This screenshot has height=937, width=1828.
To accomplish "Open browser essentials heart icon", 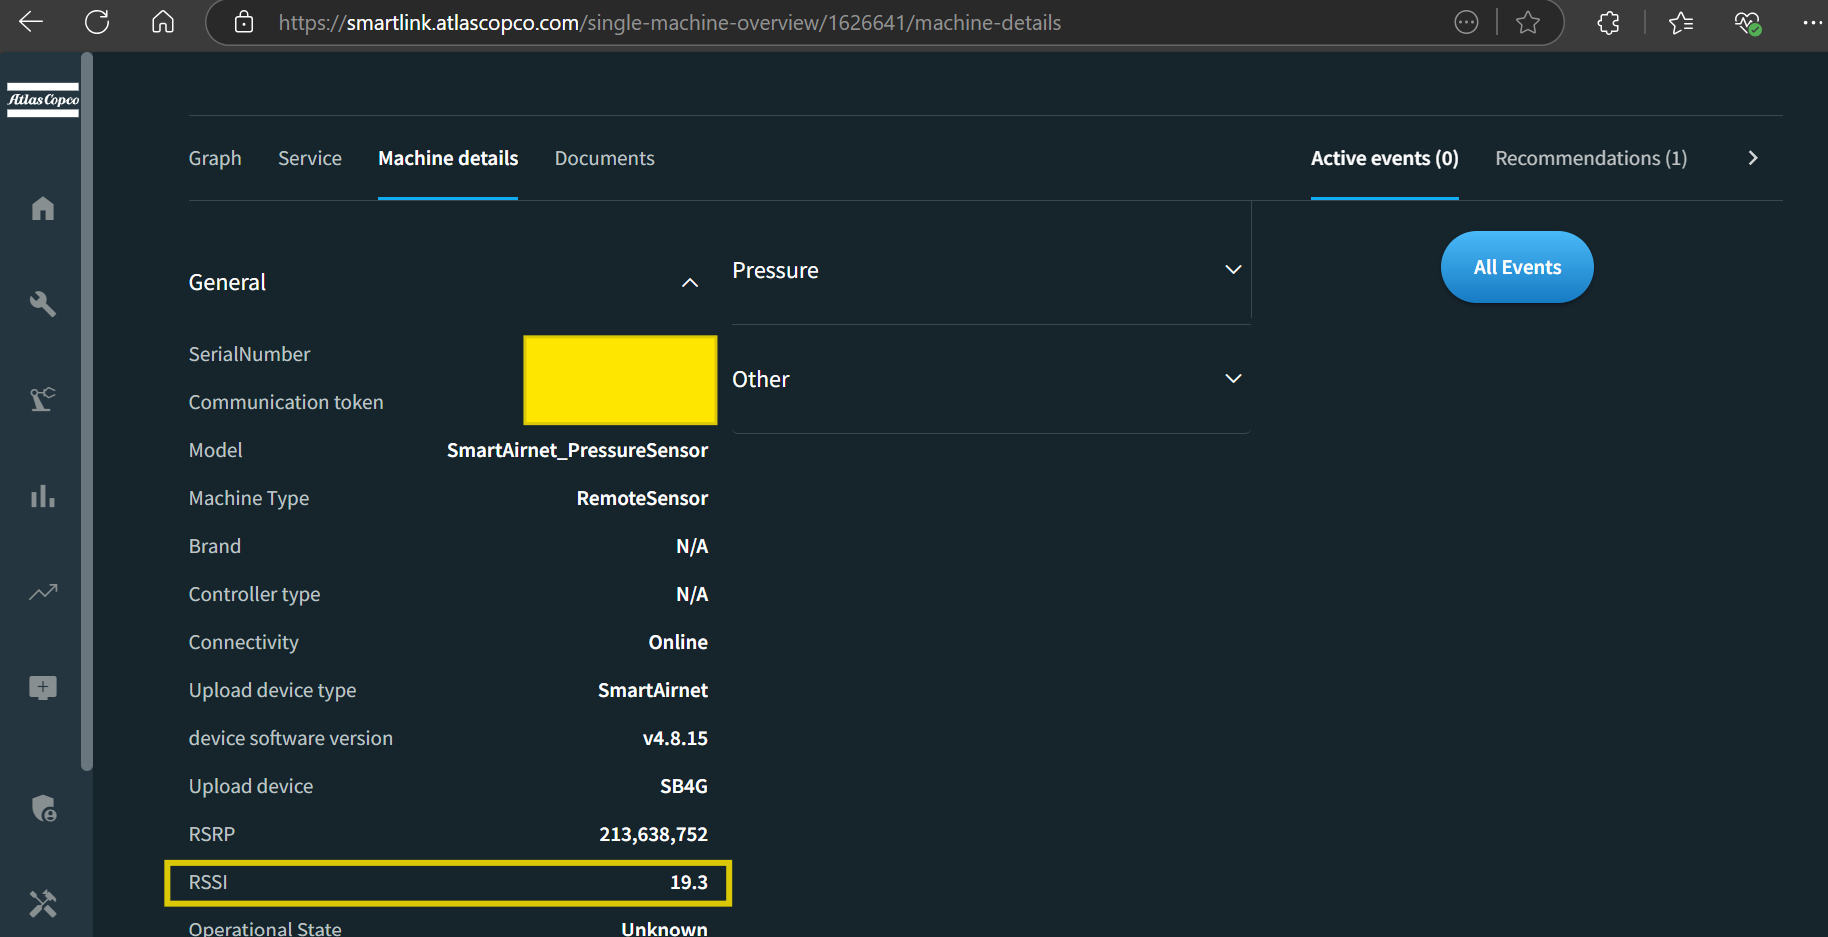I will pyautogui.click(x=1747, y=22).
